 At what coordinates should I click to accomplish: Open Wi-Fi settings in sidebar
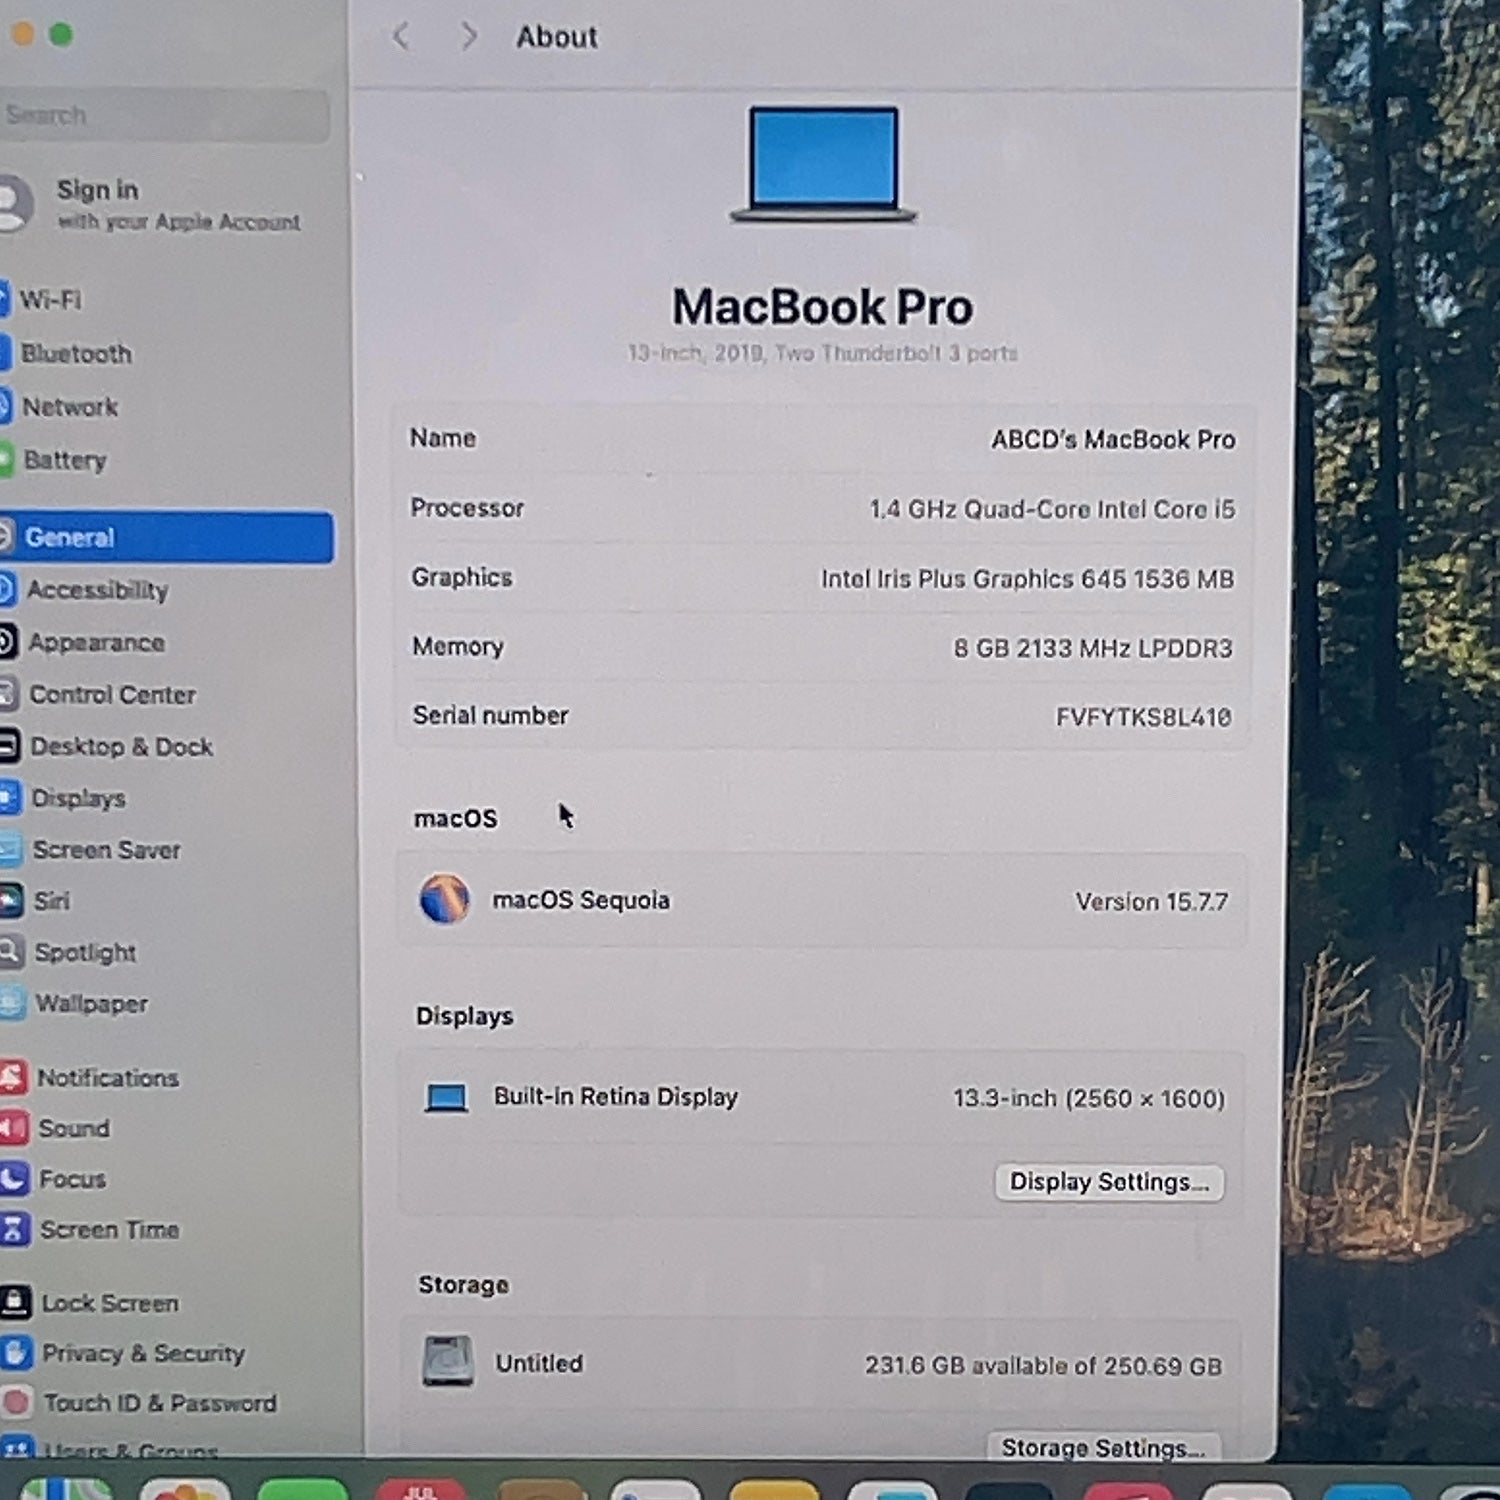pyautogui.click(x=50, y=299)
